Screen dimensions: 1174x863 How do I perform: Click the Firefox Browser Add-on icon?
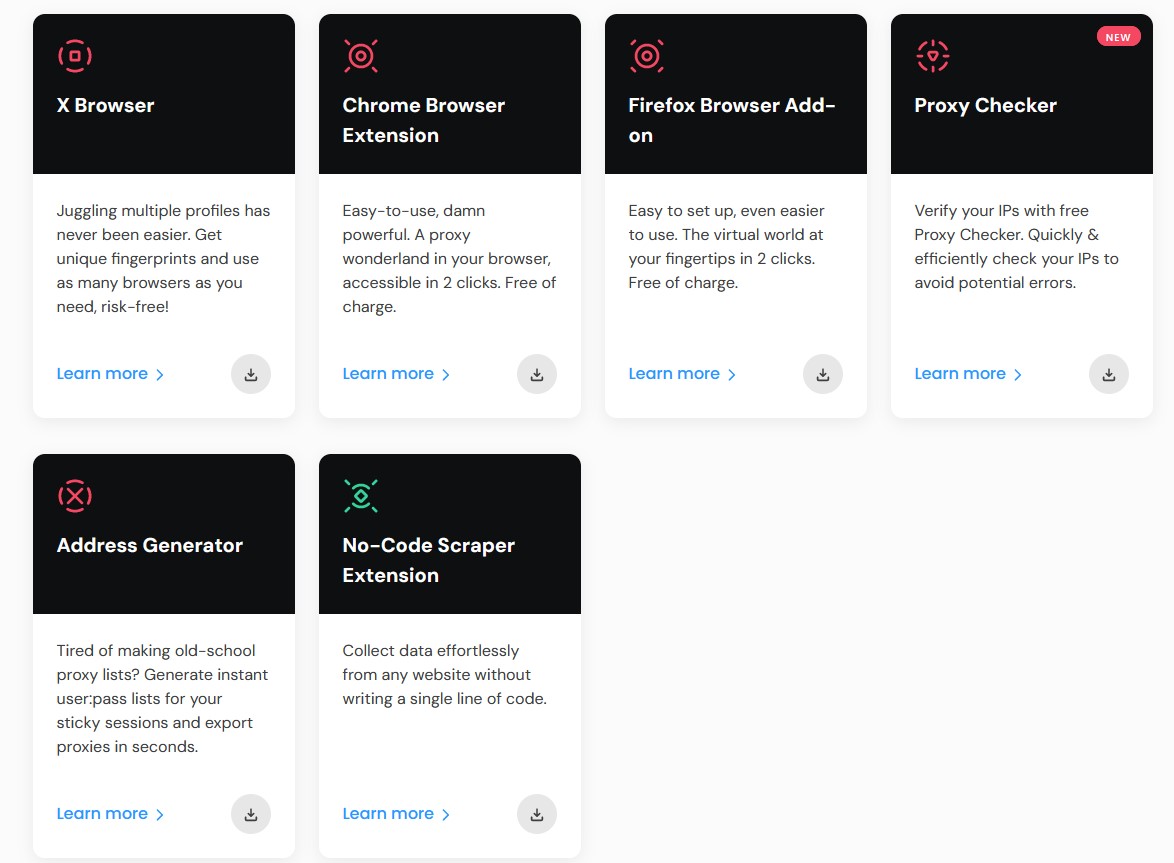[647, 56]
